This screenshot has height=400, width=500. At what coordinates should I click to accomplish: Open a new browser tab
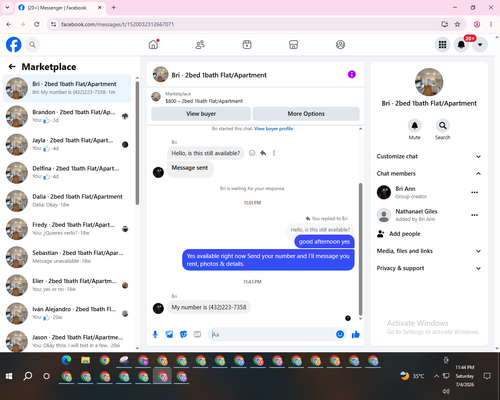click(114, 8)
